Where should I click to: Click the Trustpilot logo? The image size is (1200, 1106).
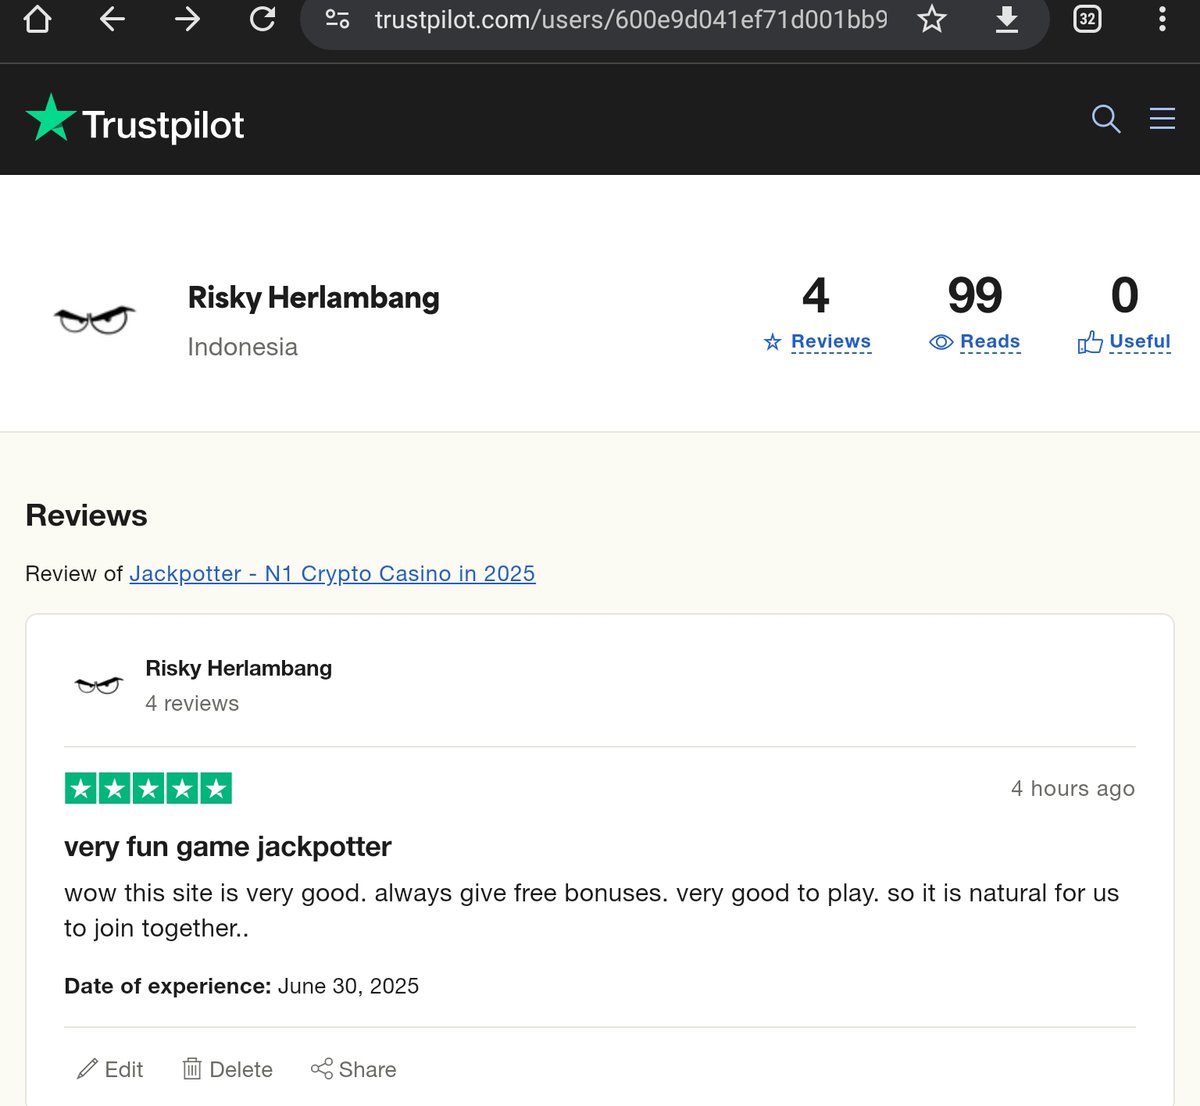(x=135, y=120)
